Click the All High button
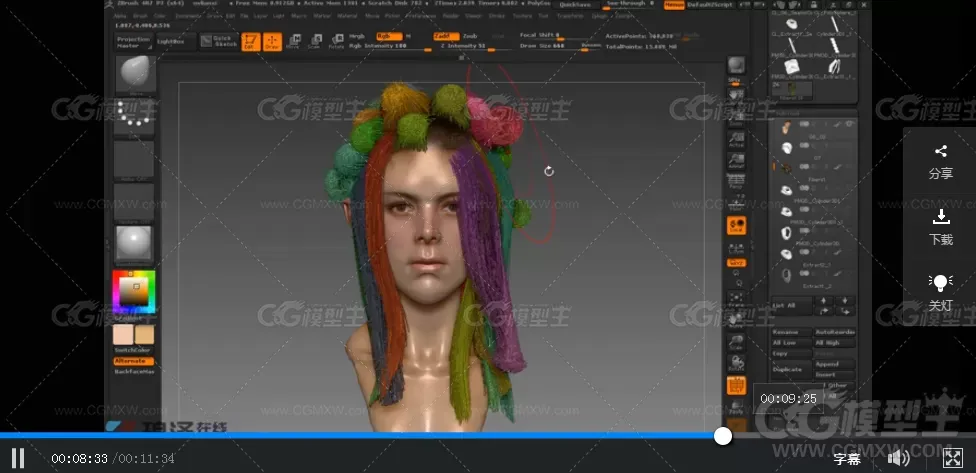The height and width of the screenshot is (473, 976). tap(835, 343)
